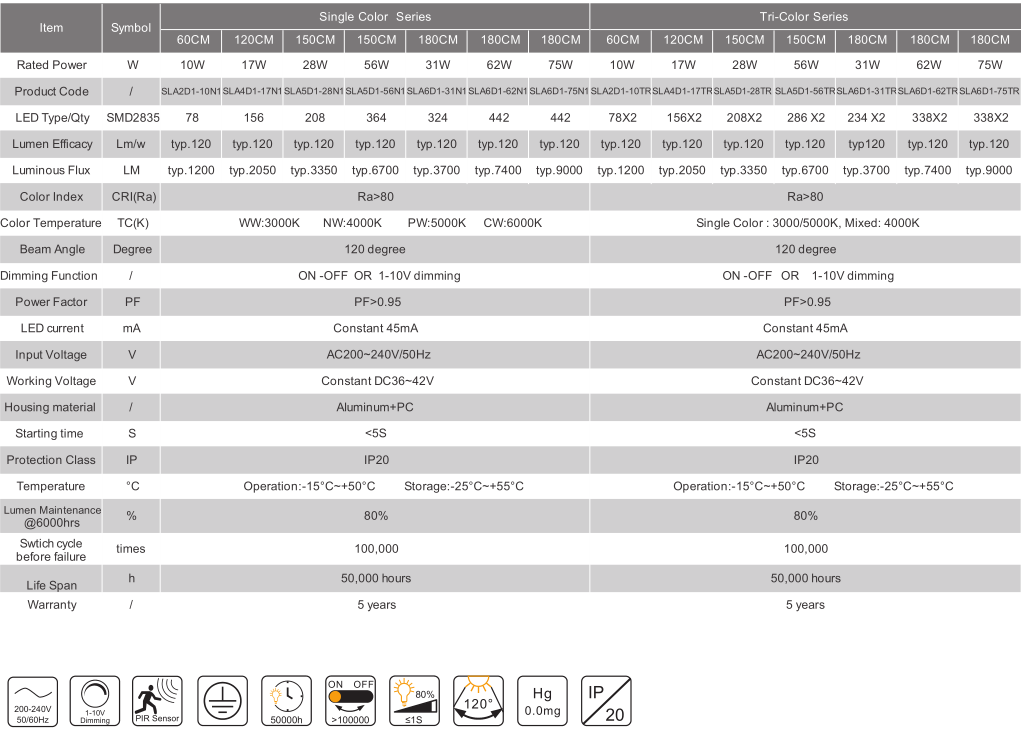Screen dimensions: 1021x732
Task: Select the Luminous Flux row label
Action: tap(51, 170)
